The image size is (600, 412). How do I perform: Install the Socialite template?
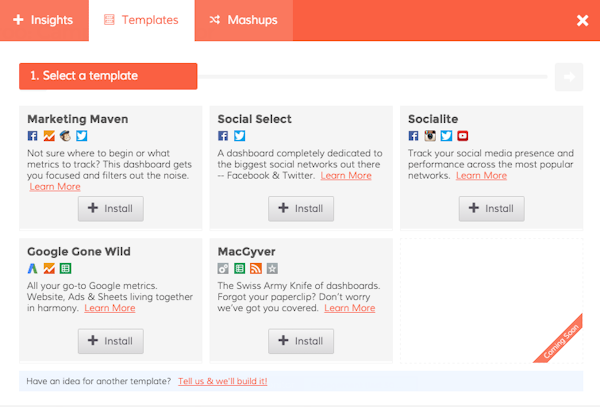[492, 208]
